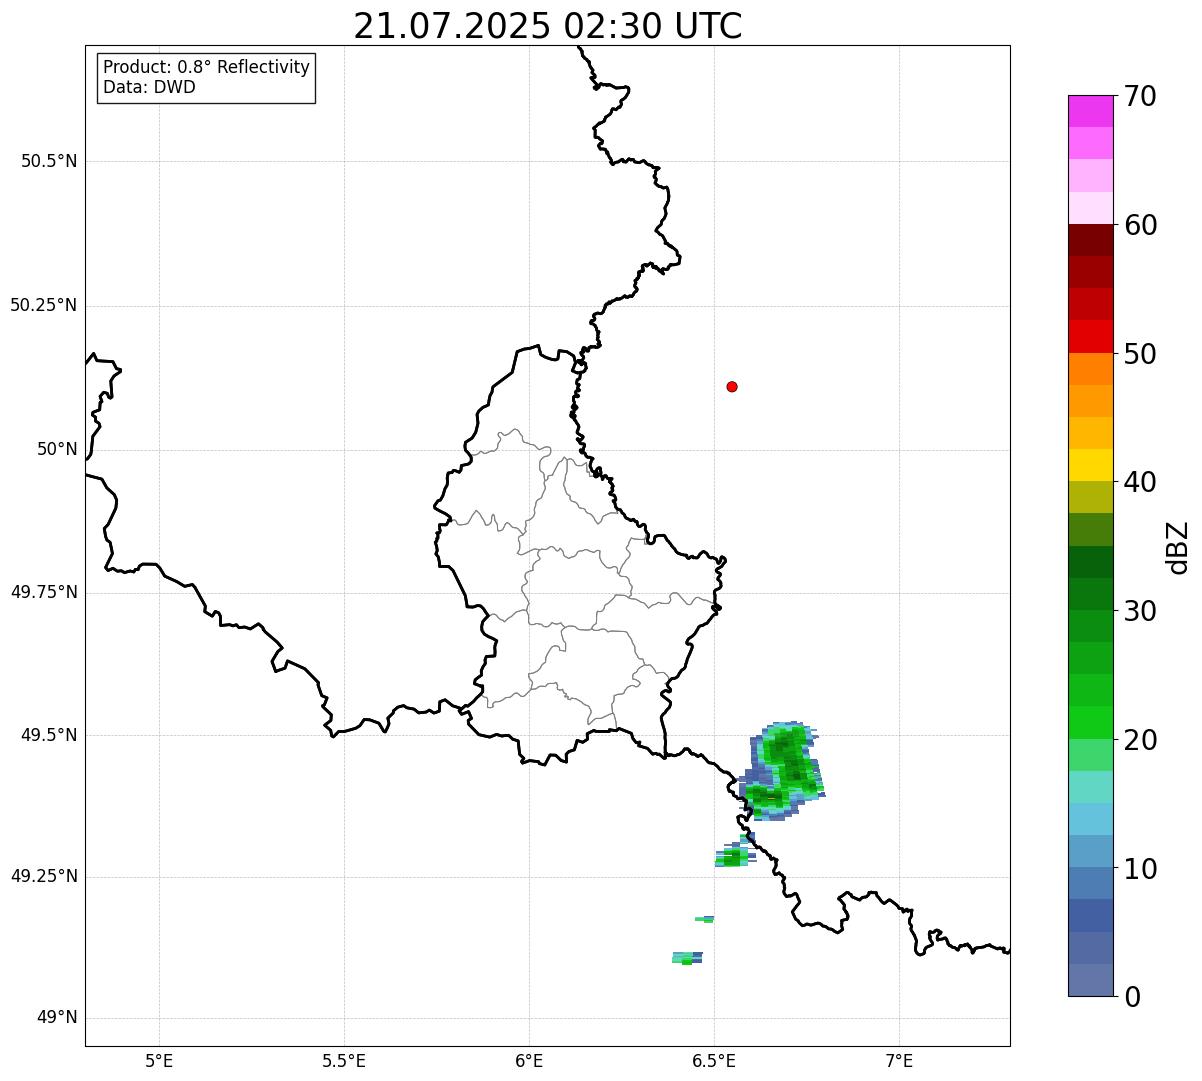1202x1081 pixels.
Task: Click the colorbar tick label 0
Action: [1131, 997]
